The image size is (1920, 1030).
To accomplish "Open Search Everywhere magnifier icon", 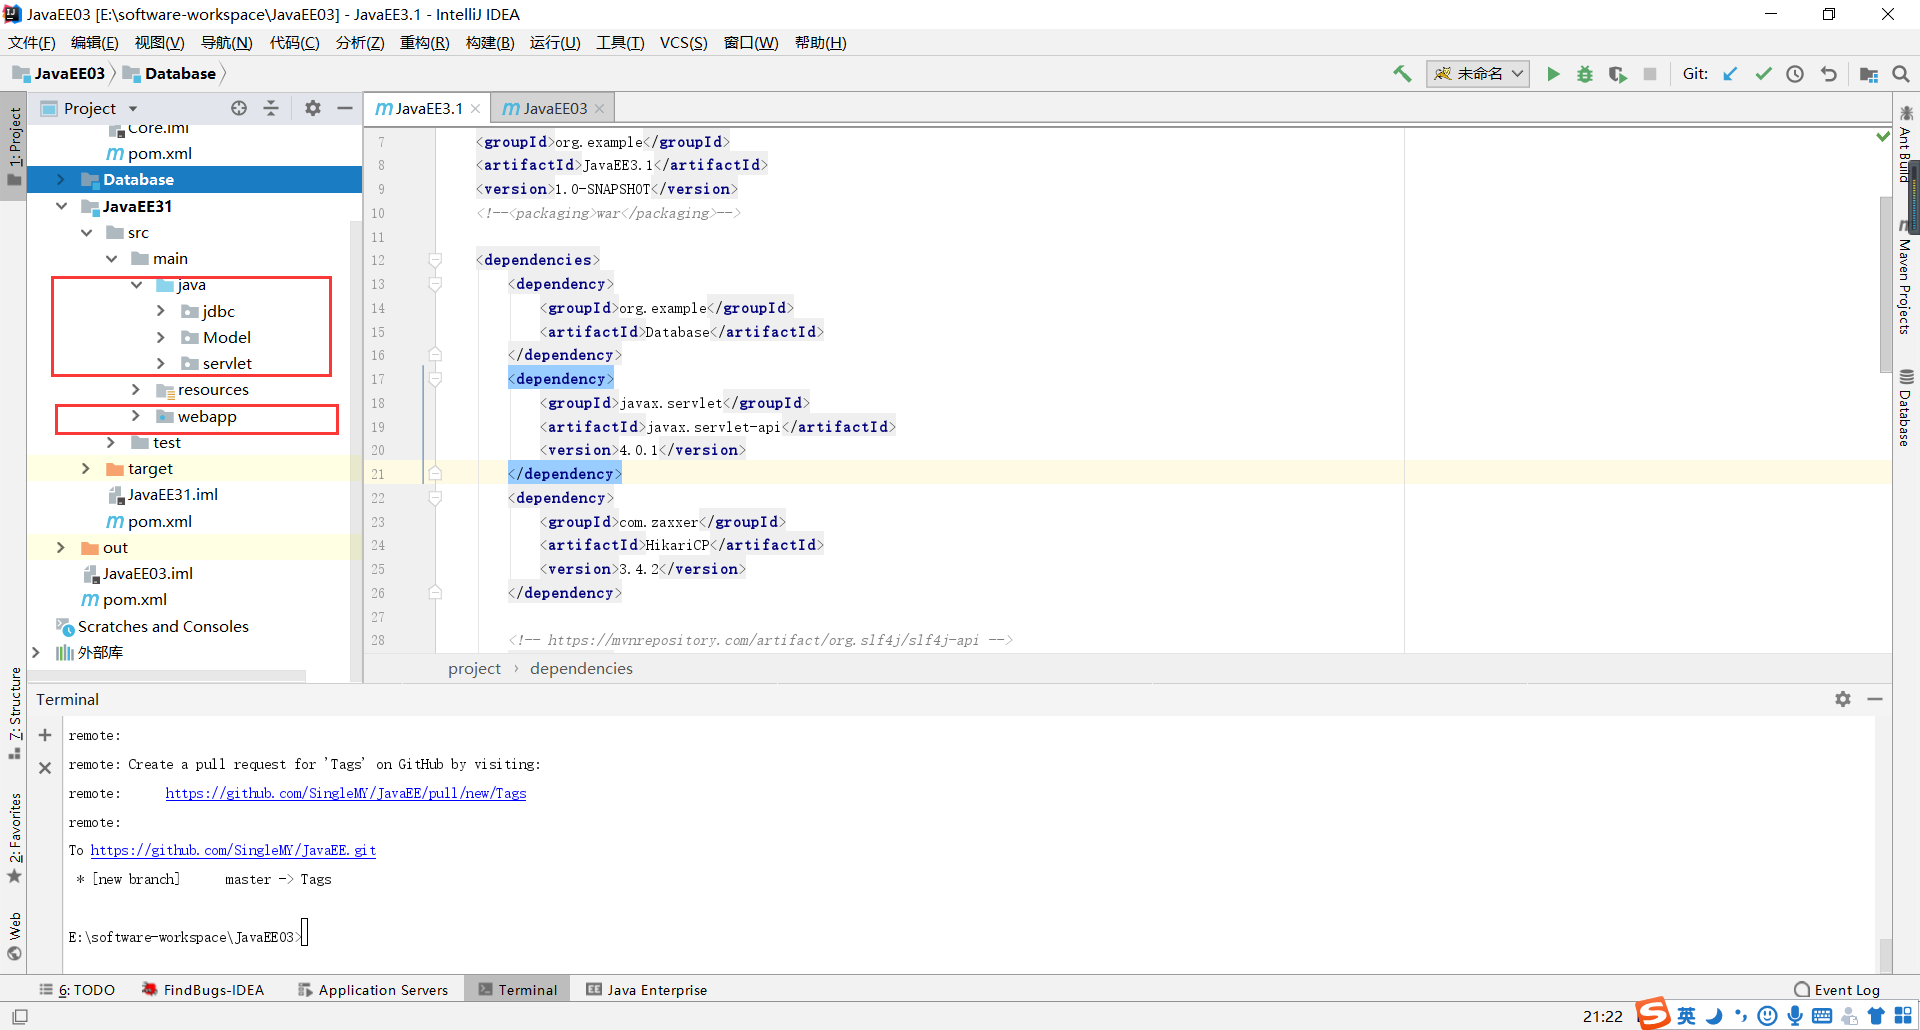I will tap(1901, 74).
